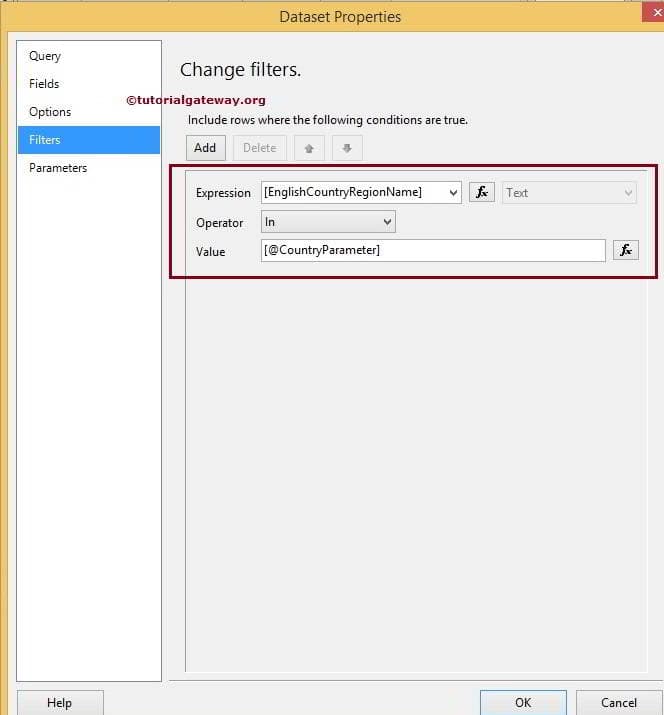
Task: Click the Value label text
Action: point(210,252)
